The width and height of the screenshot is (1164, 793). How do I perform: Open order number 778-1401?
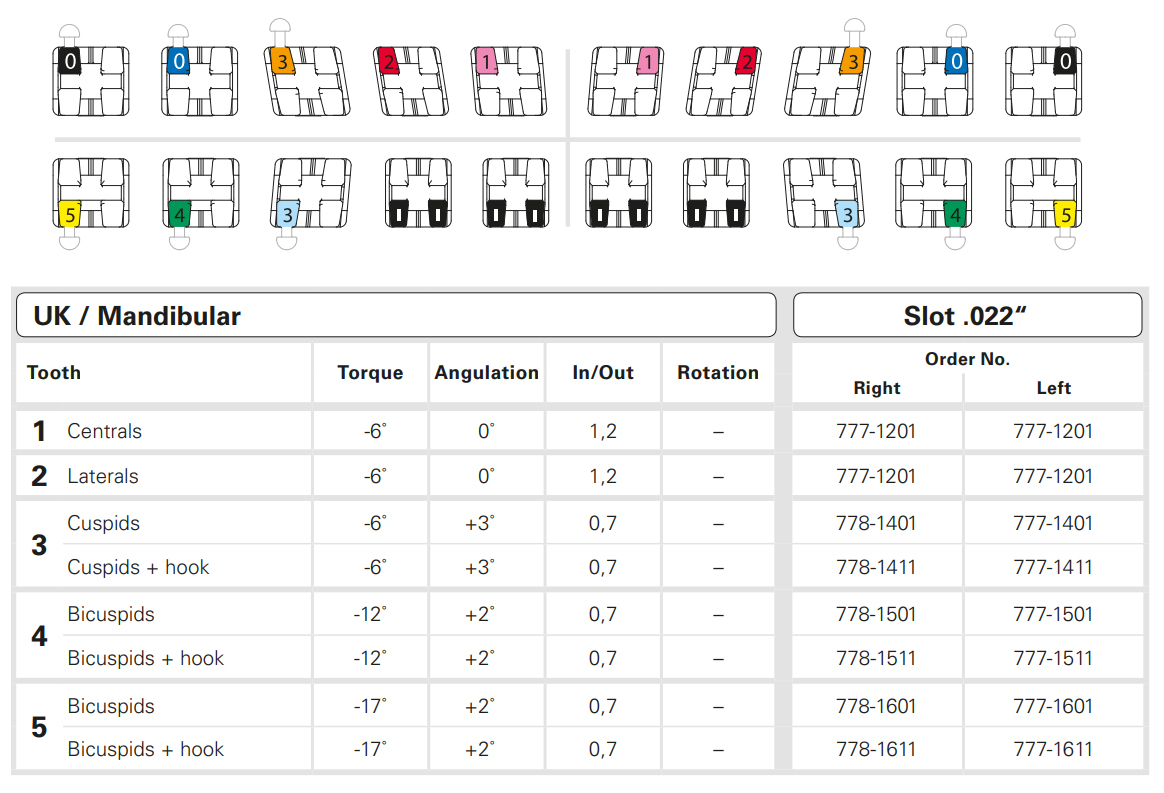click(876, 523)
